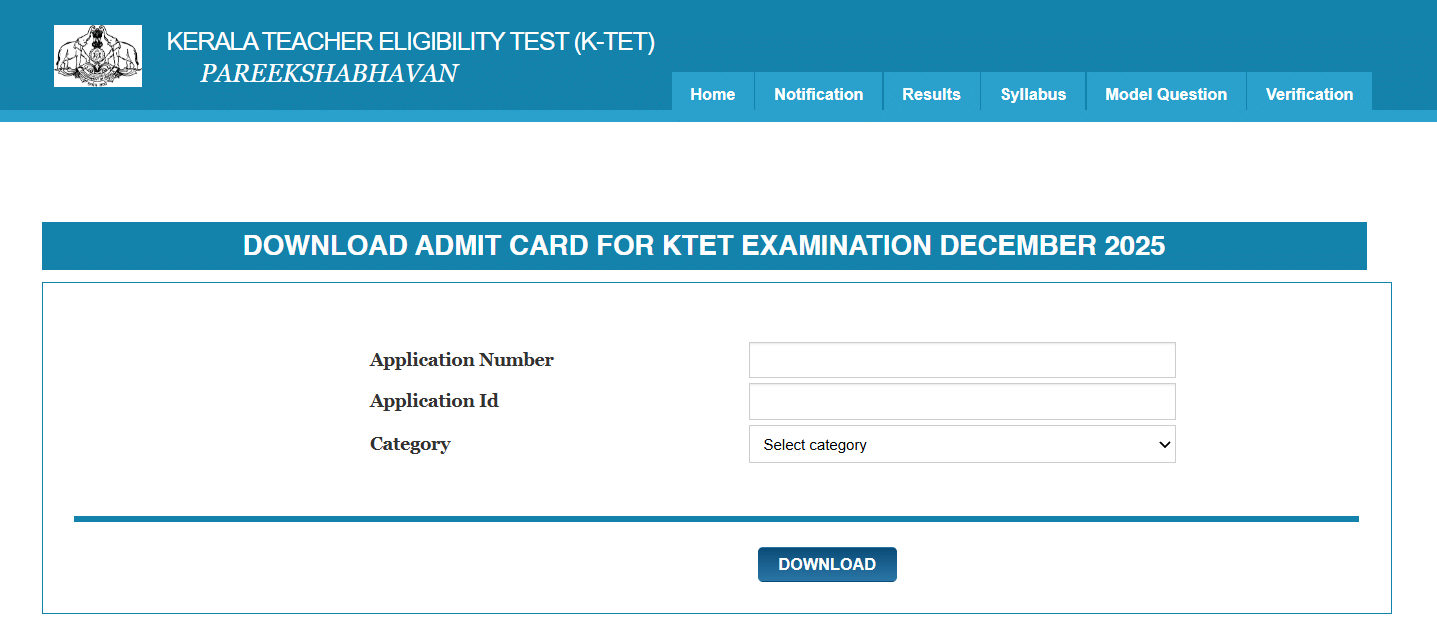
Task: Expand the category selection list
Action: pos(960,444)
